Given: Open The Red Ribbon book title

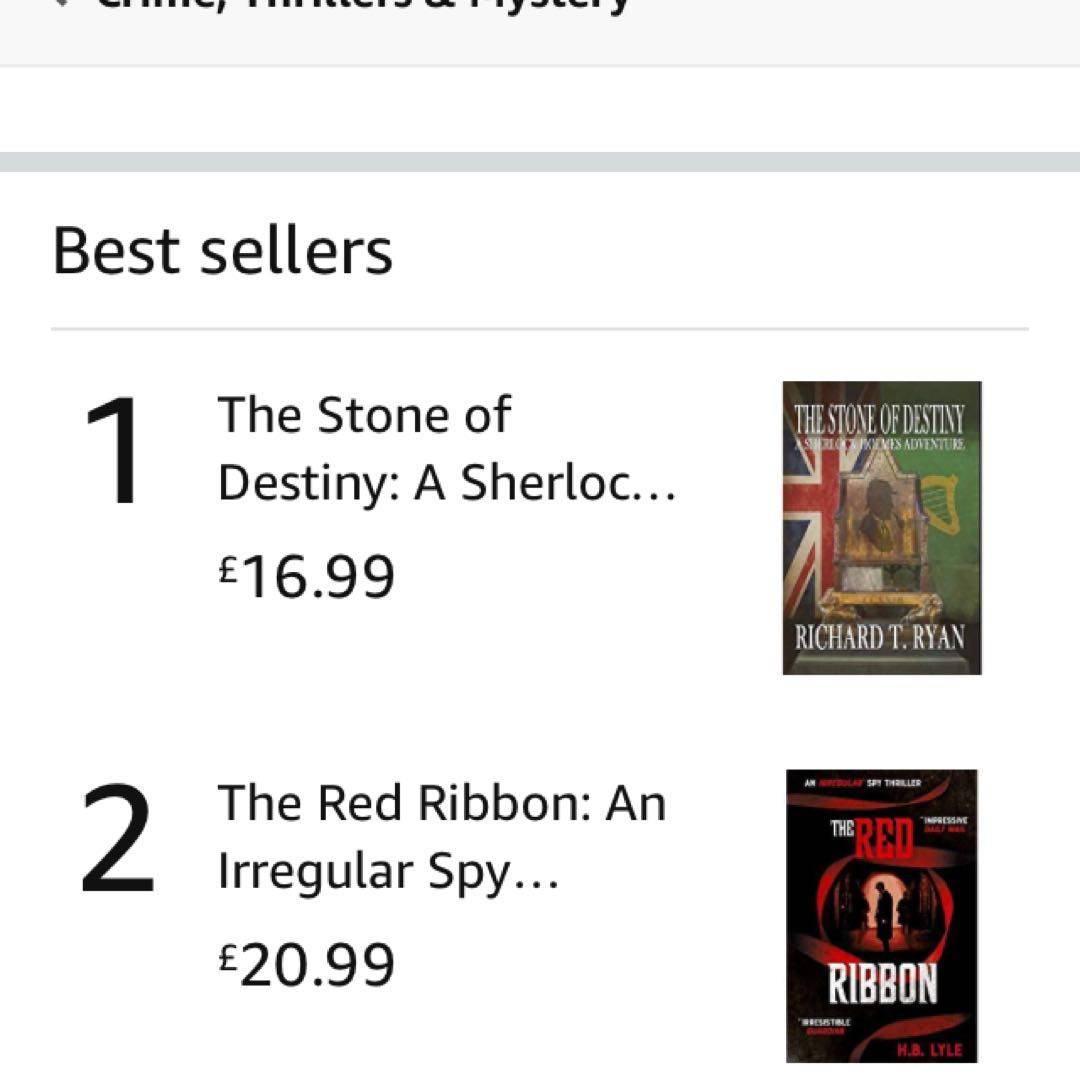Looking at the screenshot, I should pos(441,837).
